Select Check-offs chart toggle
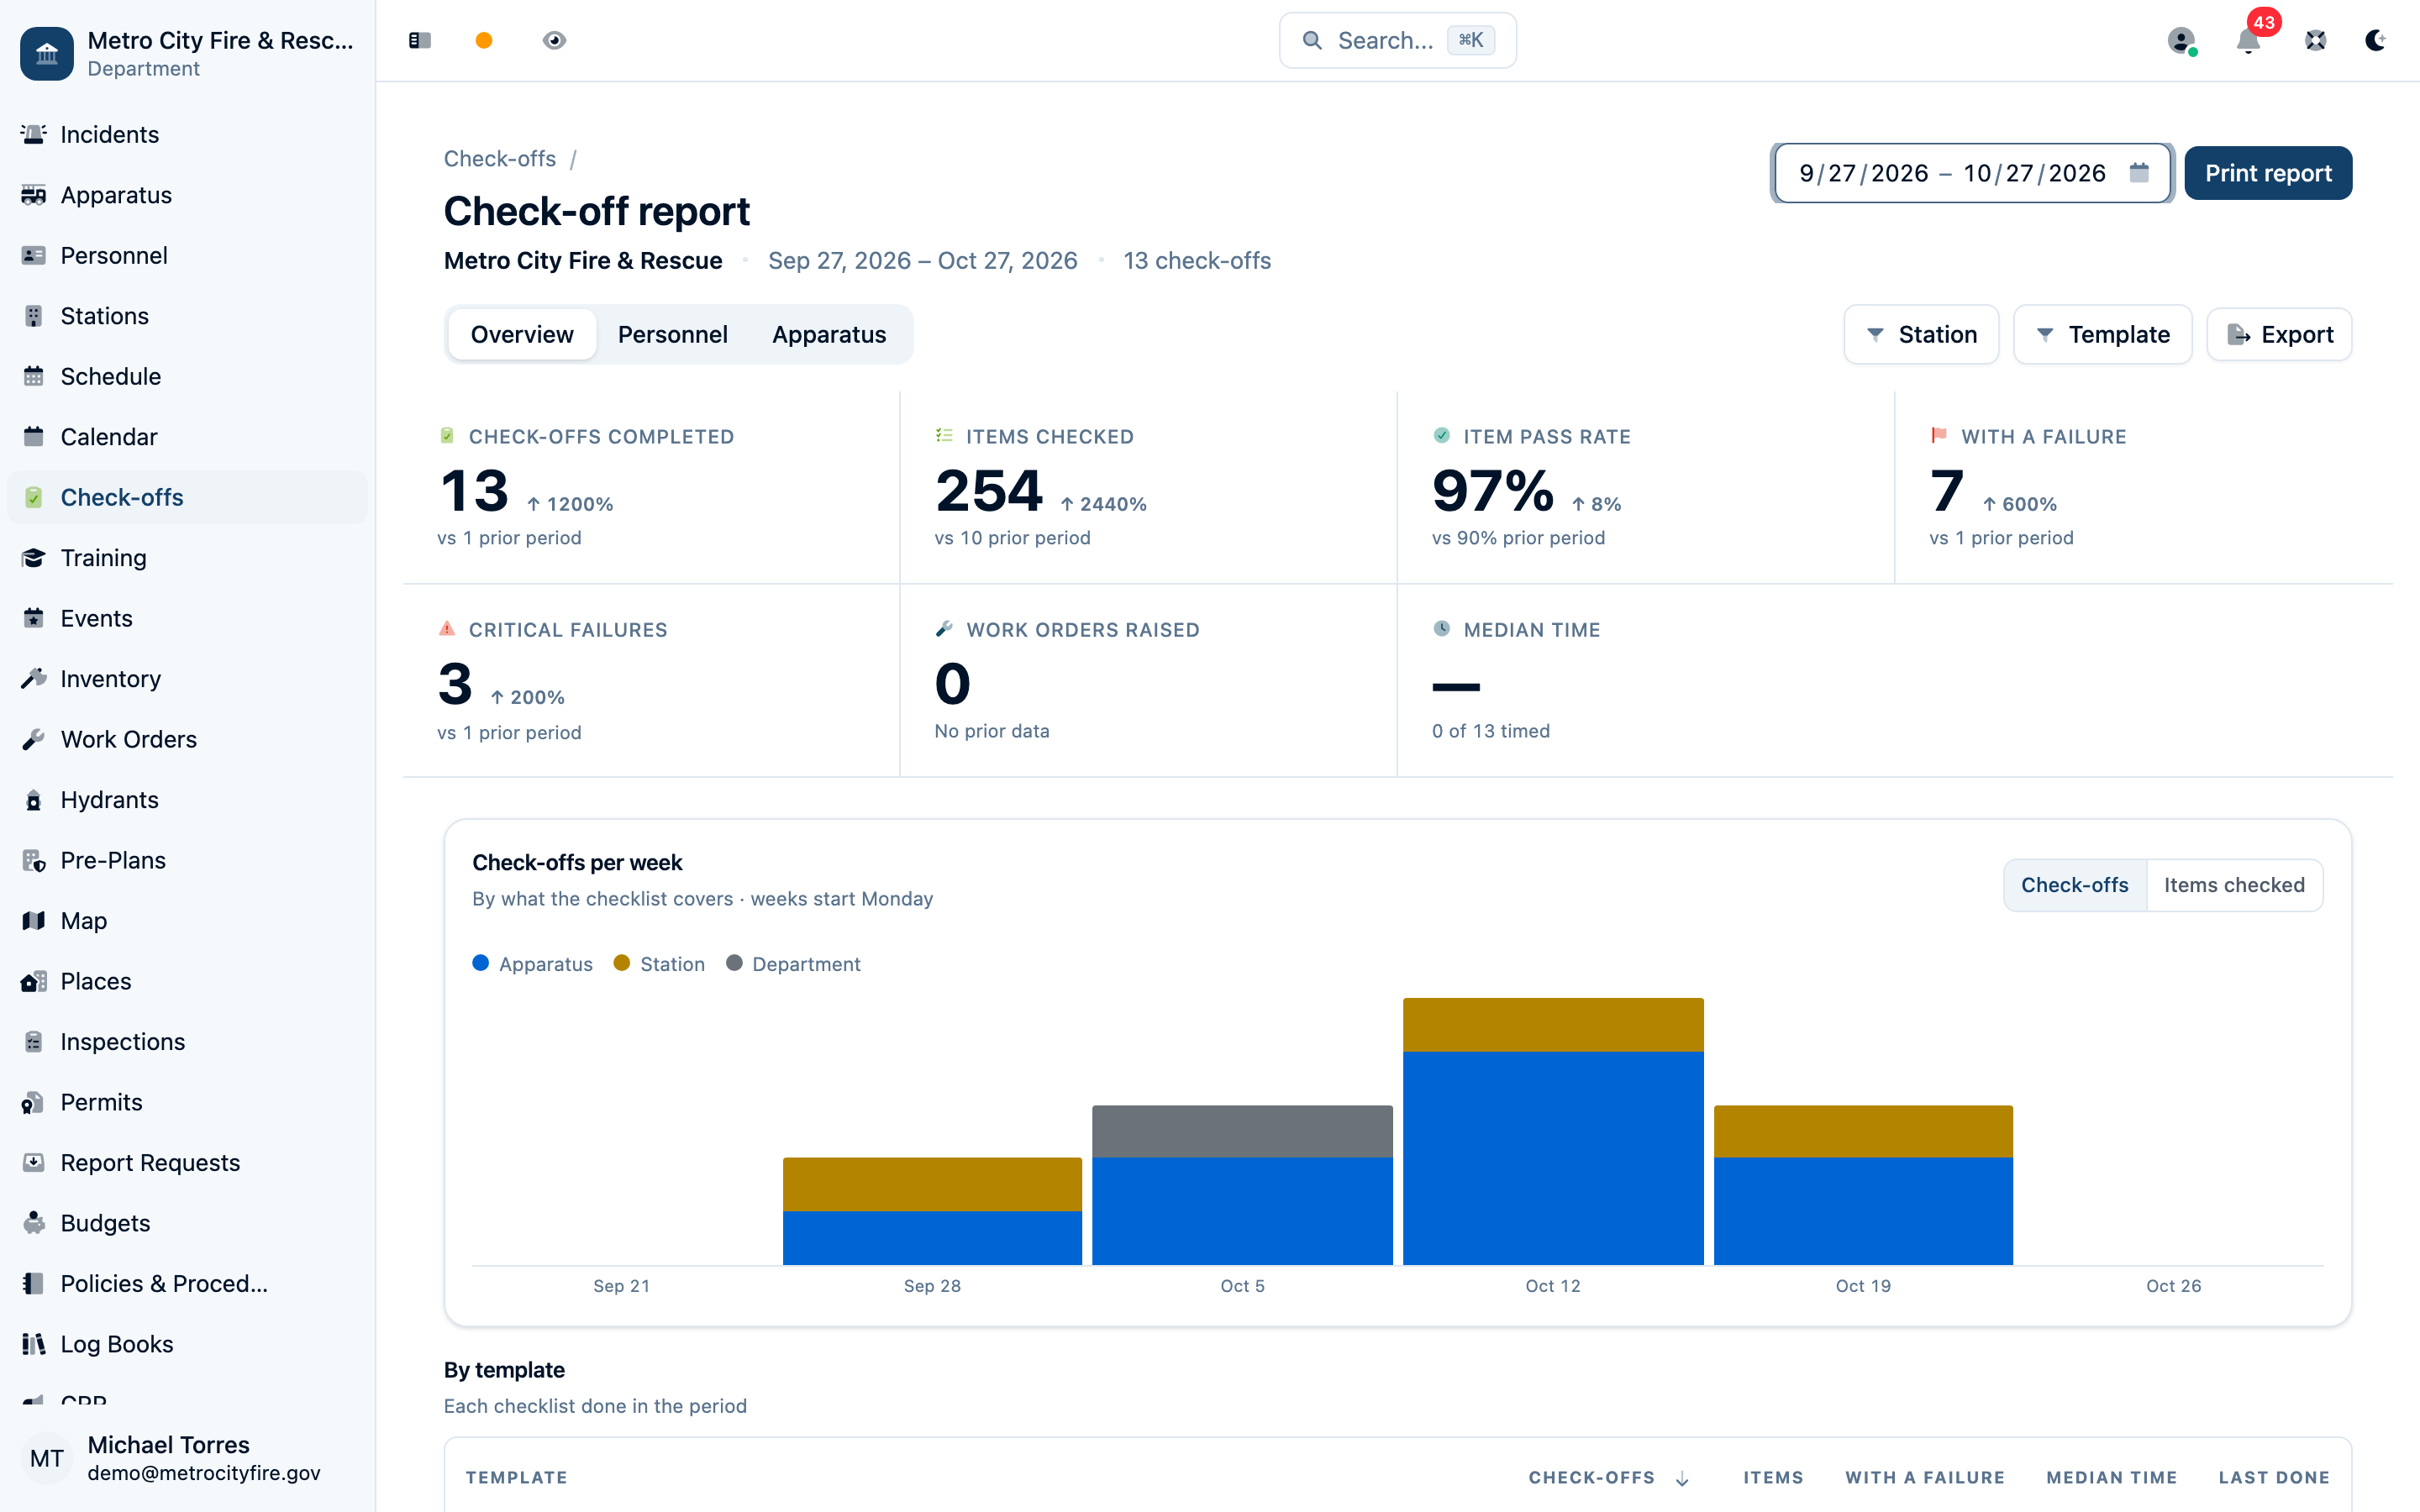 [2075, 885]
